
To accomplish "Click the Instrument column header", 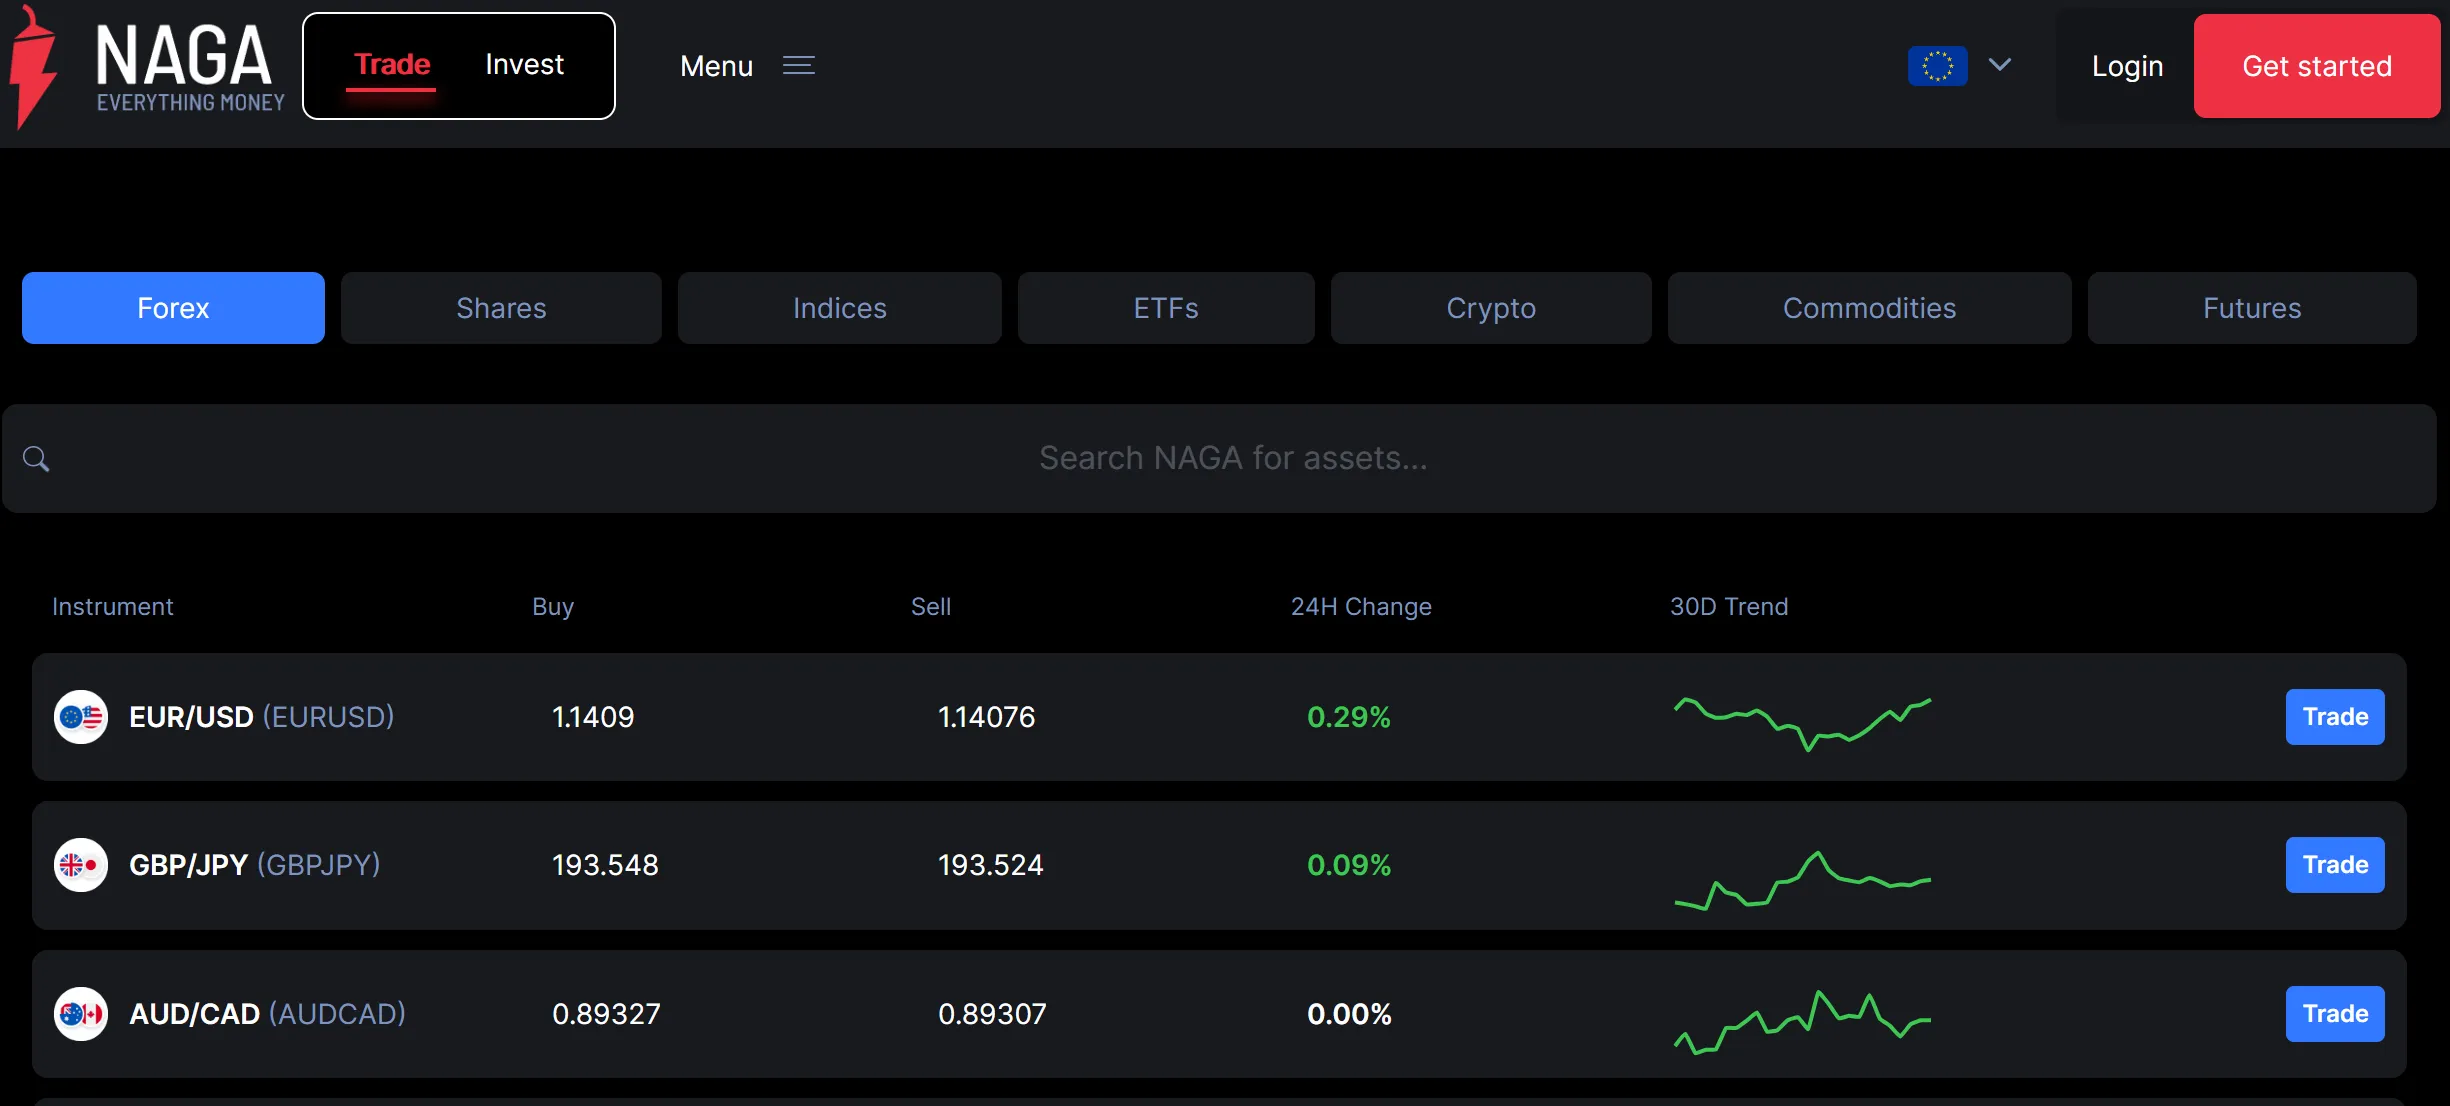I will click(112, 607).
